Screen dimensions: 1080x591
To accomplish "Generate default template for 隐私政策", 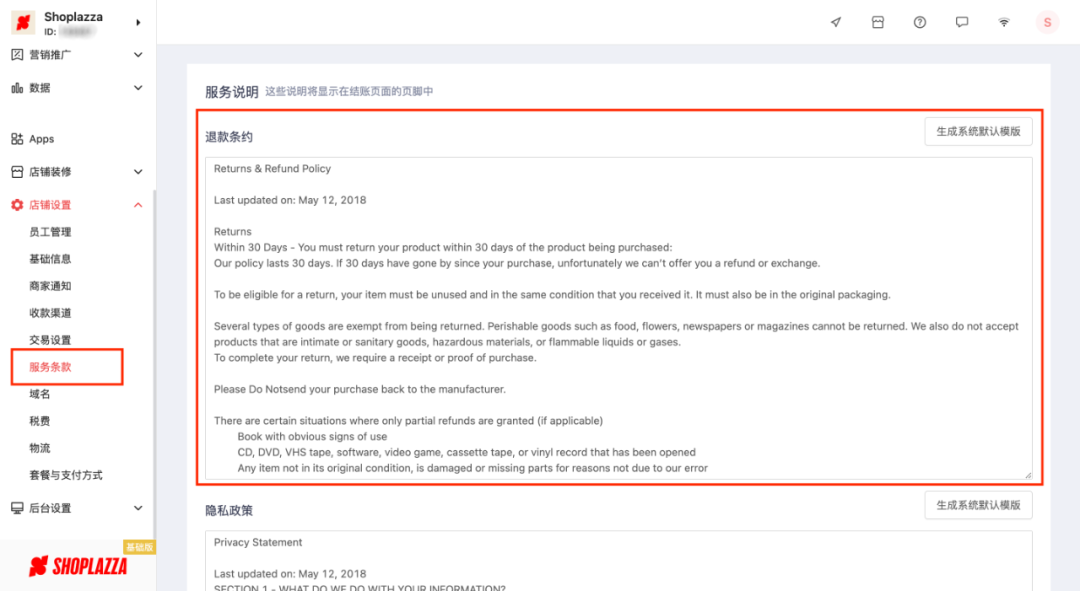I will 977,505.
